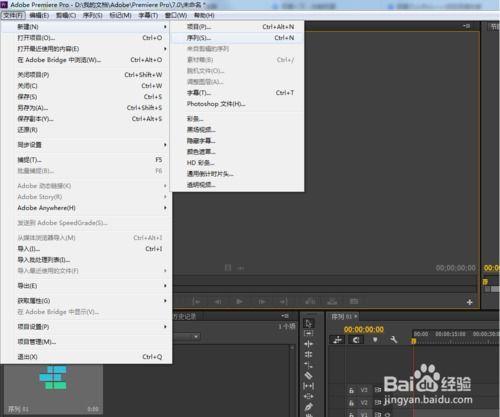The image size is (500, 417).
Task: Choose 序列(S)... Ctrl+N in submenu
Action: [237, 38]
